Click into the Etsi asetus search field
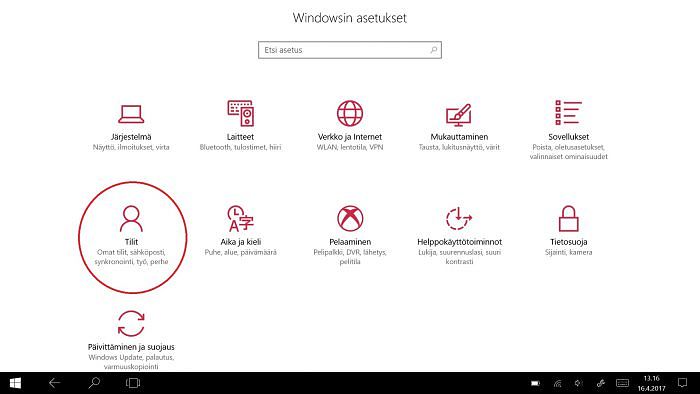 pos(350,50)
